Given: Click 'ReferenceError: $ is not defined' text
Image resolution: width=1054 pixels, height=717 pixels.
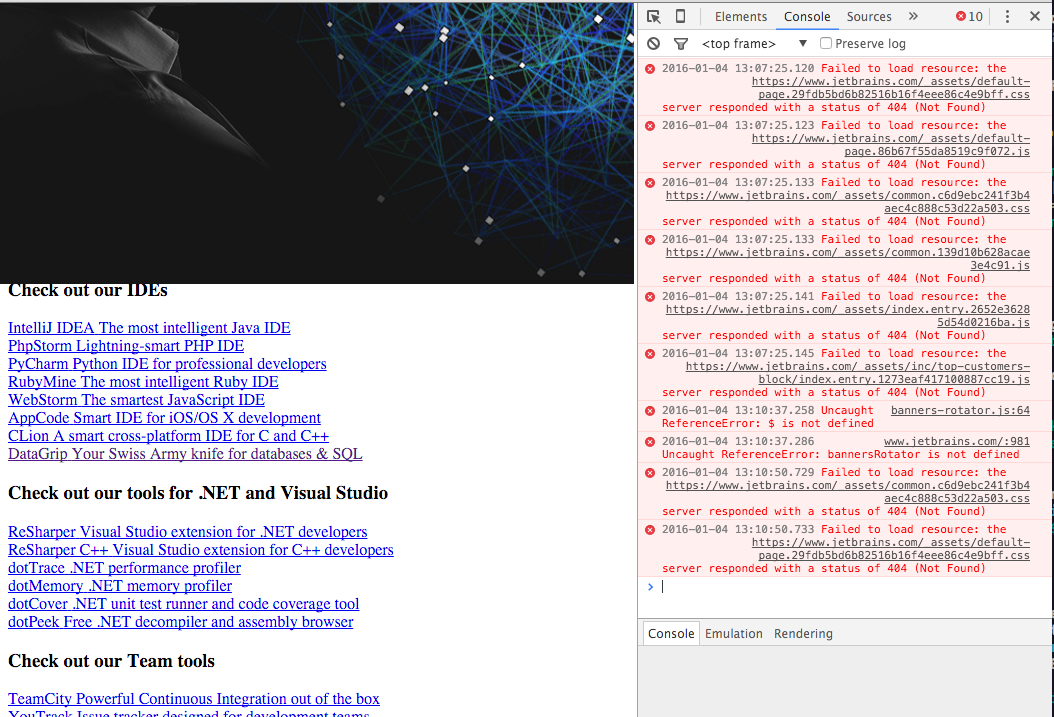Looking at the screenshot, I should click(x=768, y=423).
